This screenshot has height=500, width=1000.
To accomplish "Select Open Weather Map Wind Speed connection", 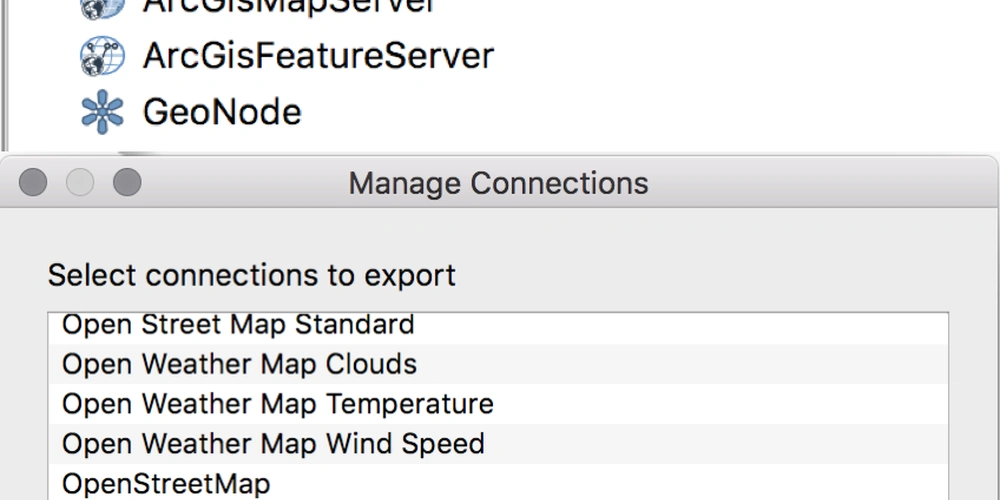I will point(498,443).
